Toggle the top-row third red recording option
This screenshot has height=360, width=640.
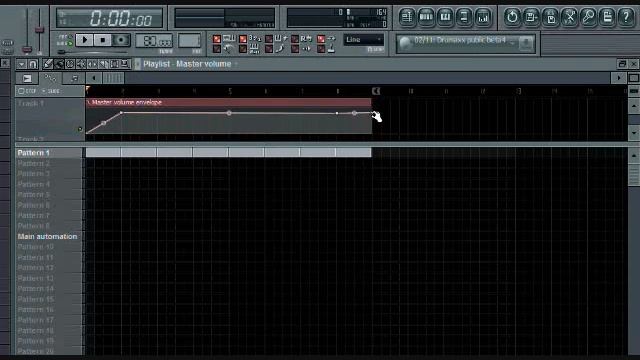click(269, 39)
